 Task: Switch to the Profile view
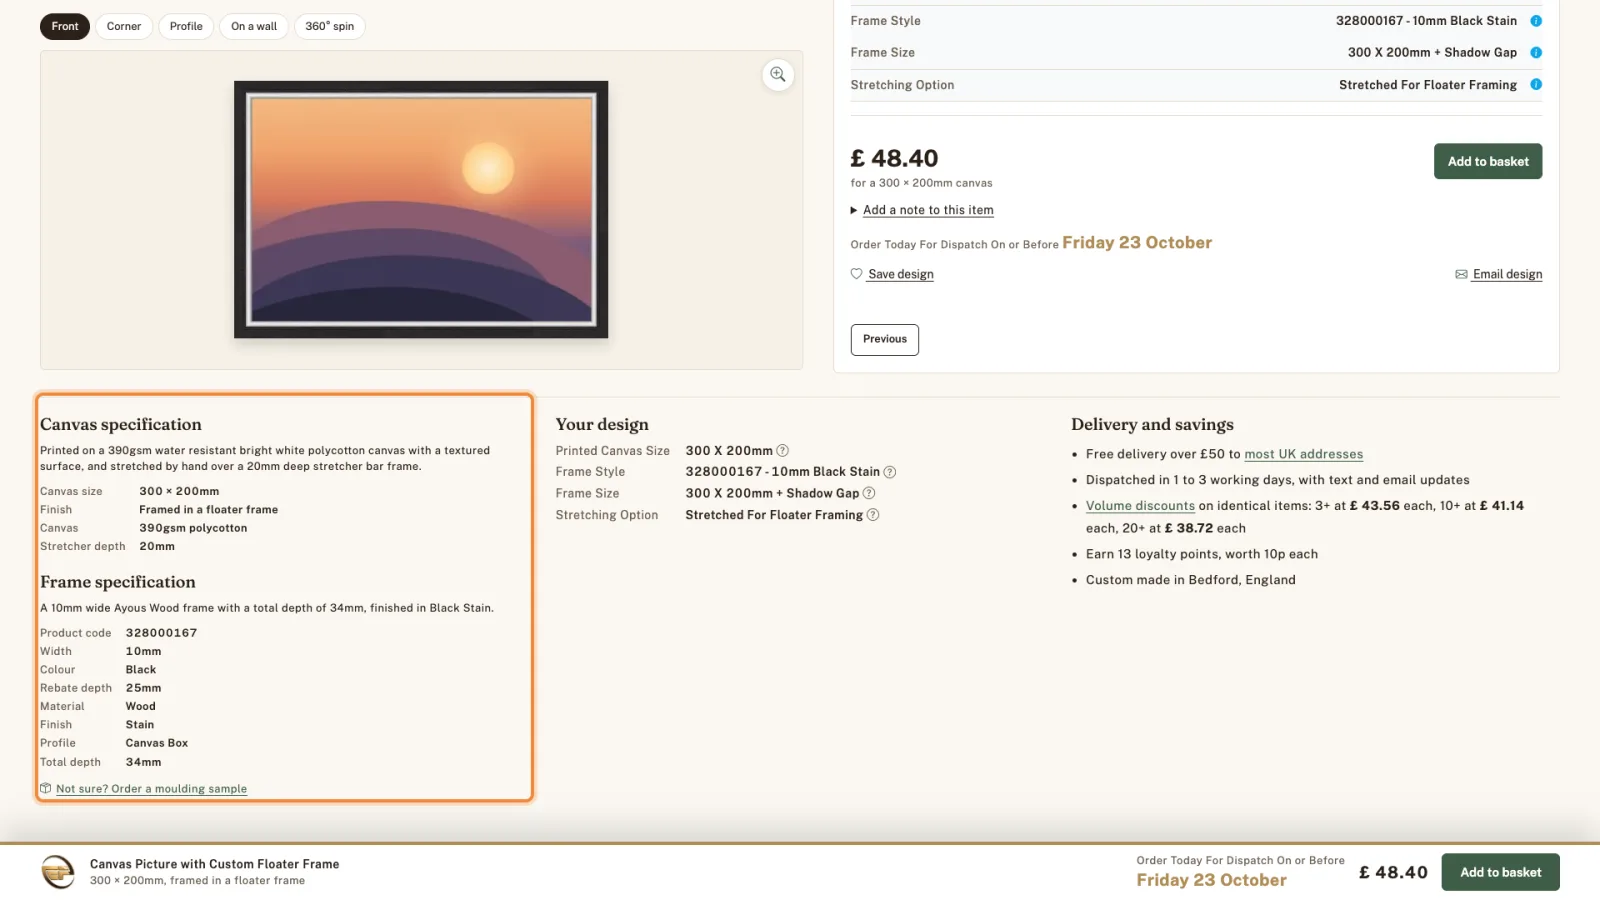186,26
